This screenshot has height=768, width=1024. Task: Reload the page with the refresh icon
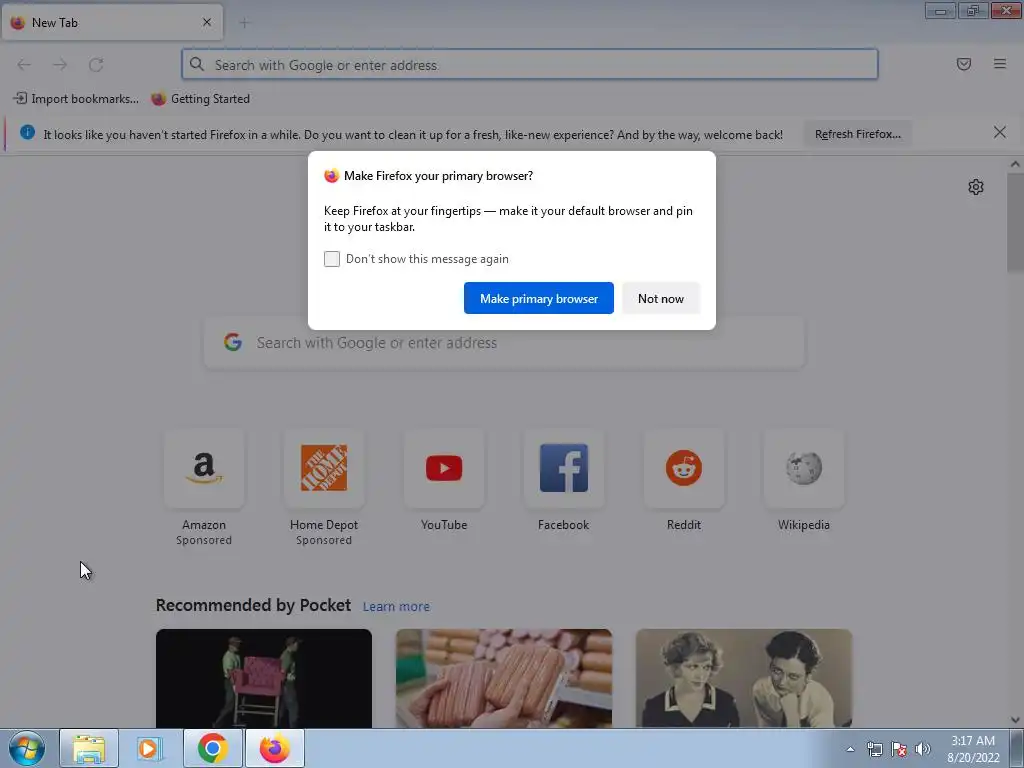coord(96,65)
